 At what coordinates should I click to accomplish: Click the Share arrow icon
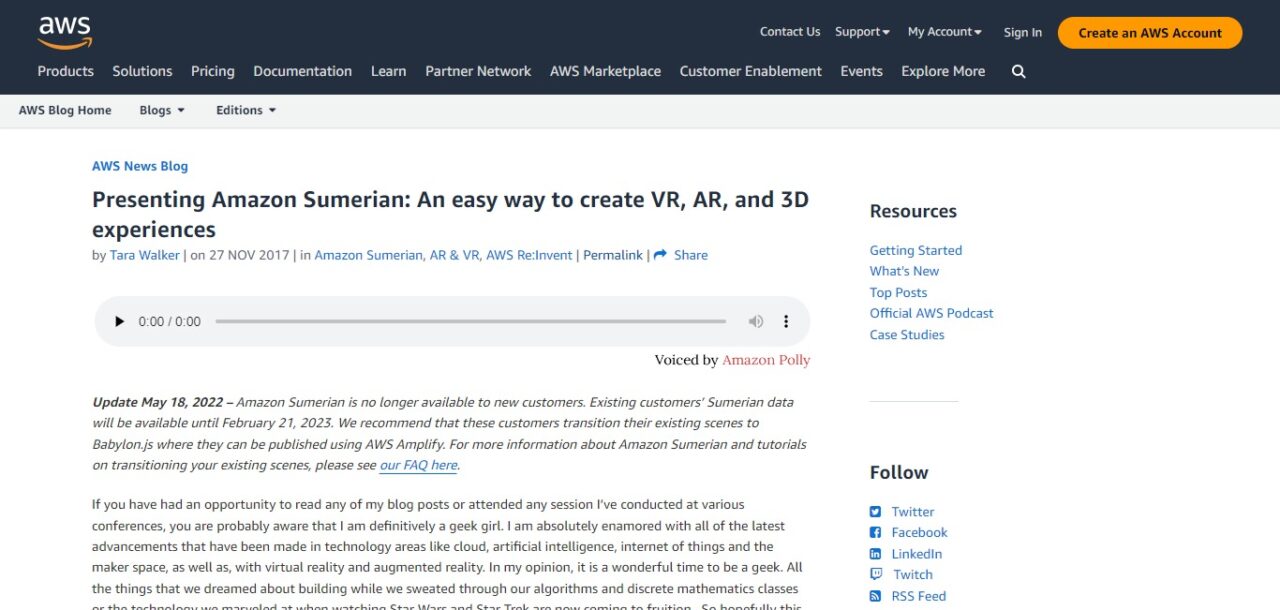tap(660, 255)
